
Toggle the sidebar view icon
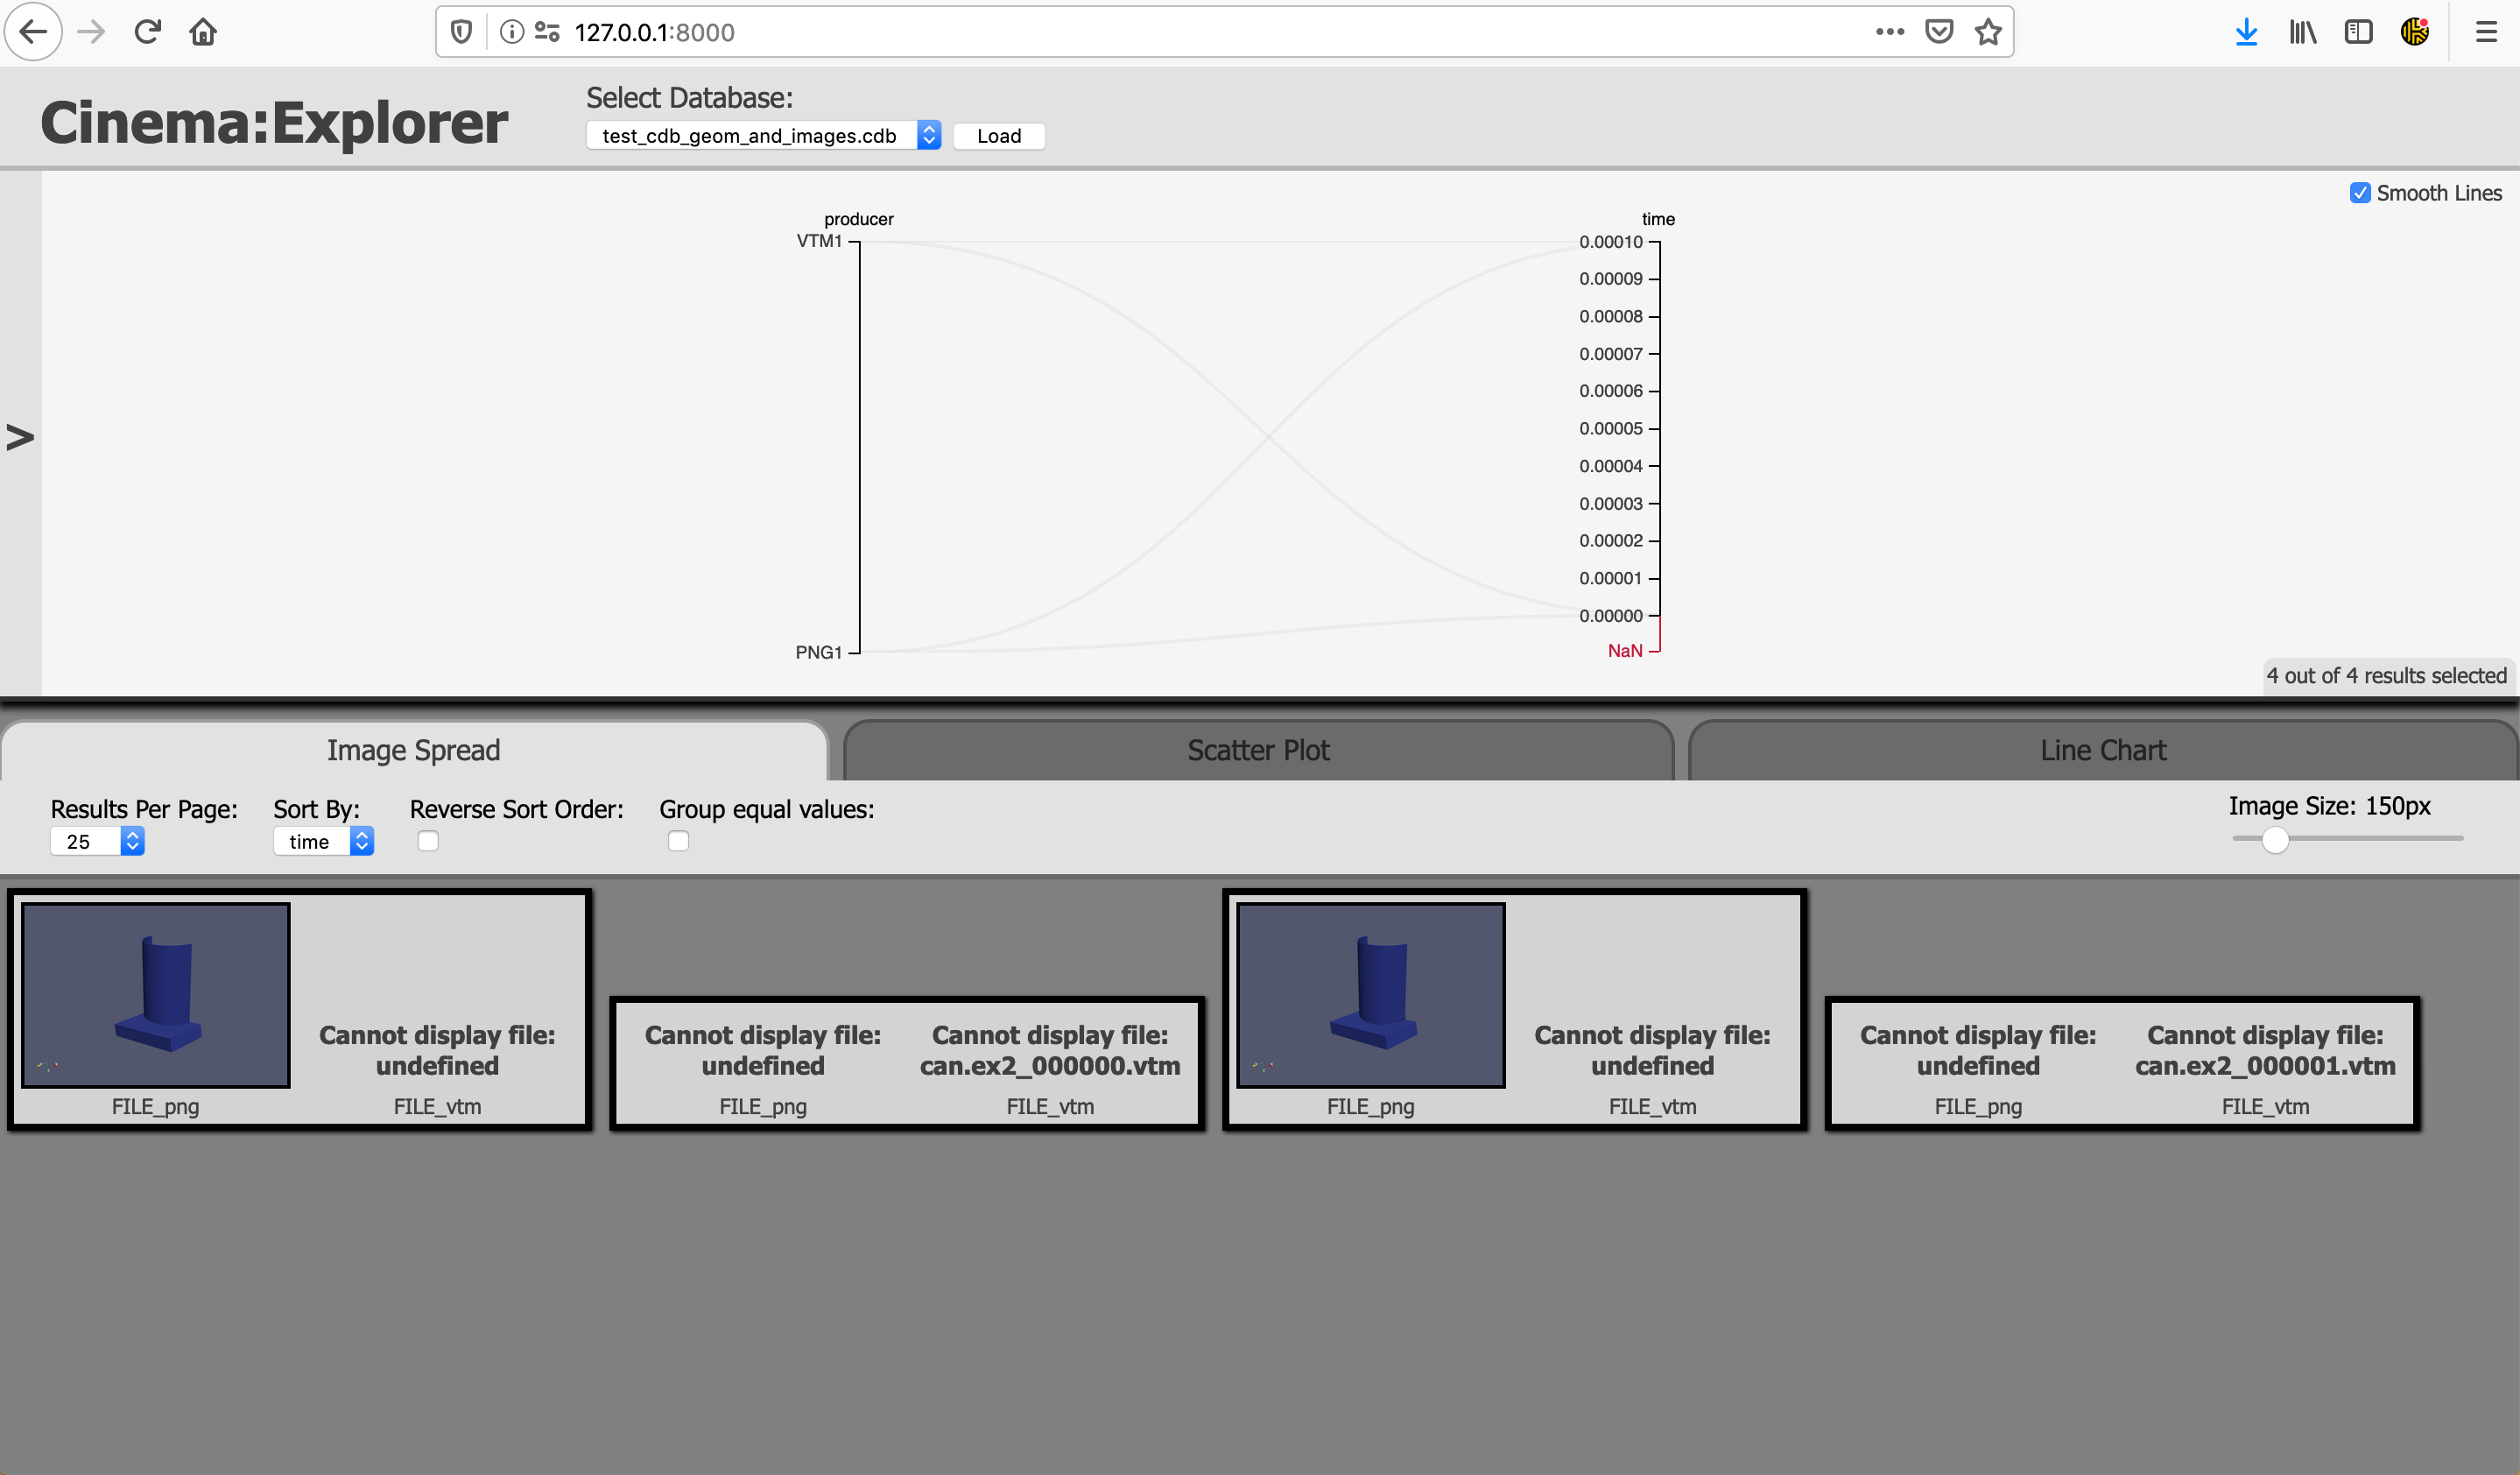pos(2358,32)
